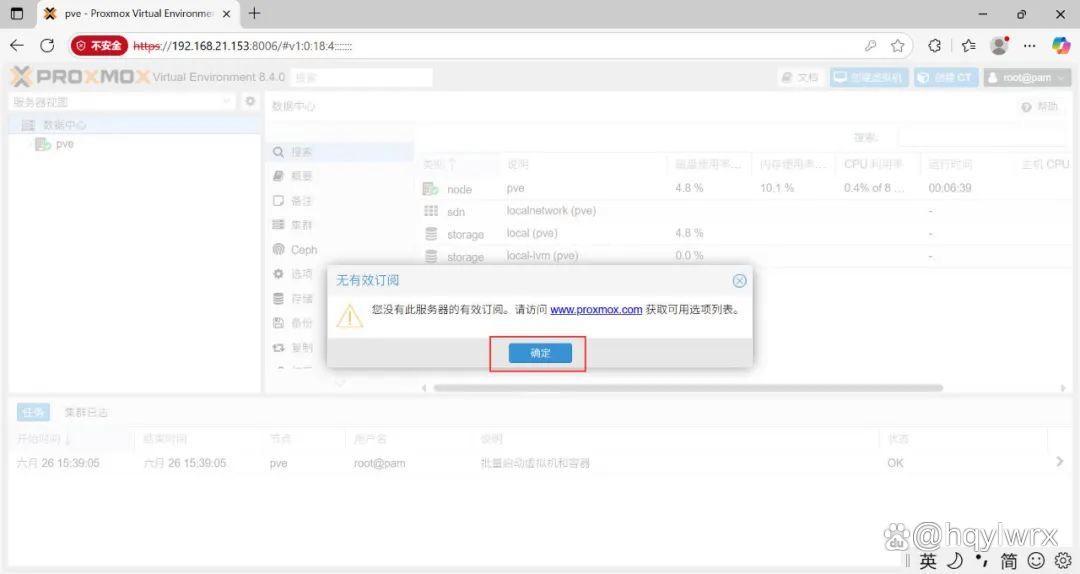Viewport: 1080px width, 574px height.
Task: Open browser more options menu
Action: [1030, 45]
